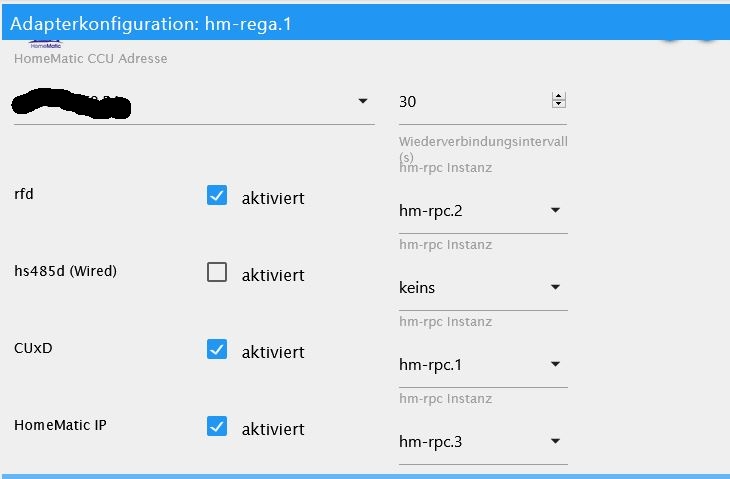Click the 'aktiviert' label beside HomeMatic IP

click(273, 429)
